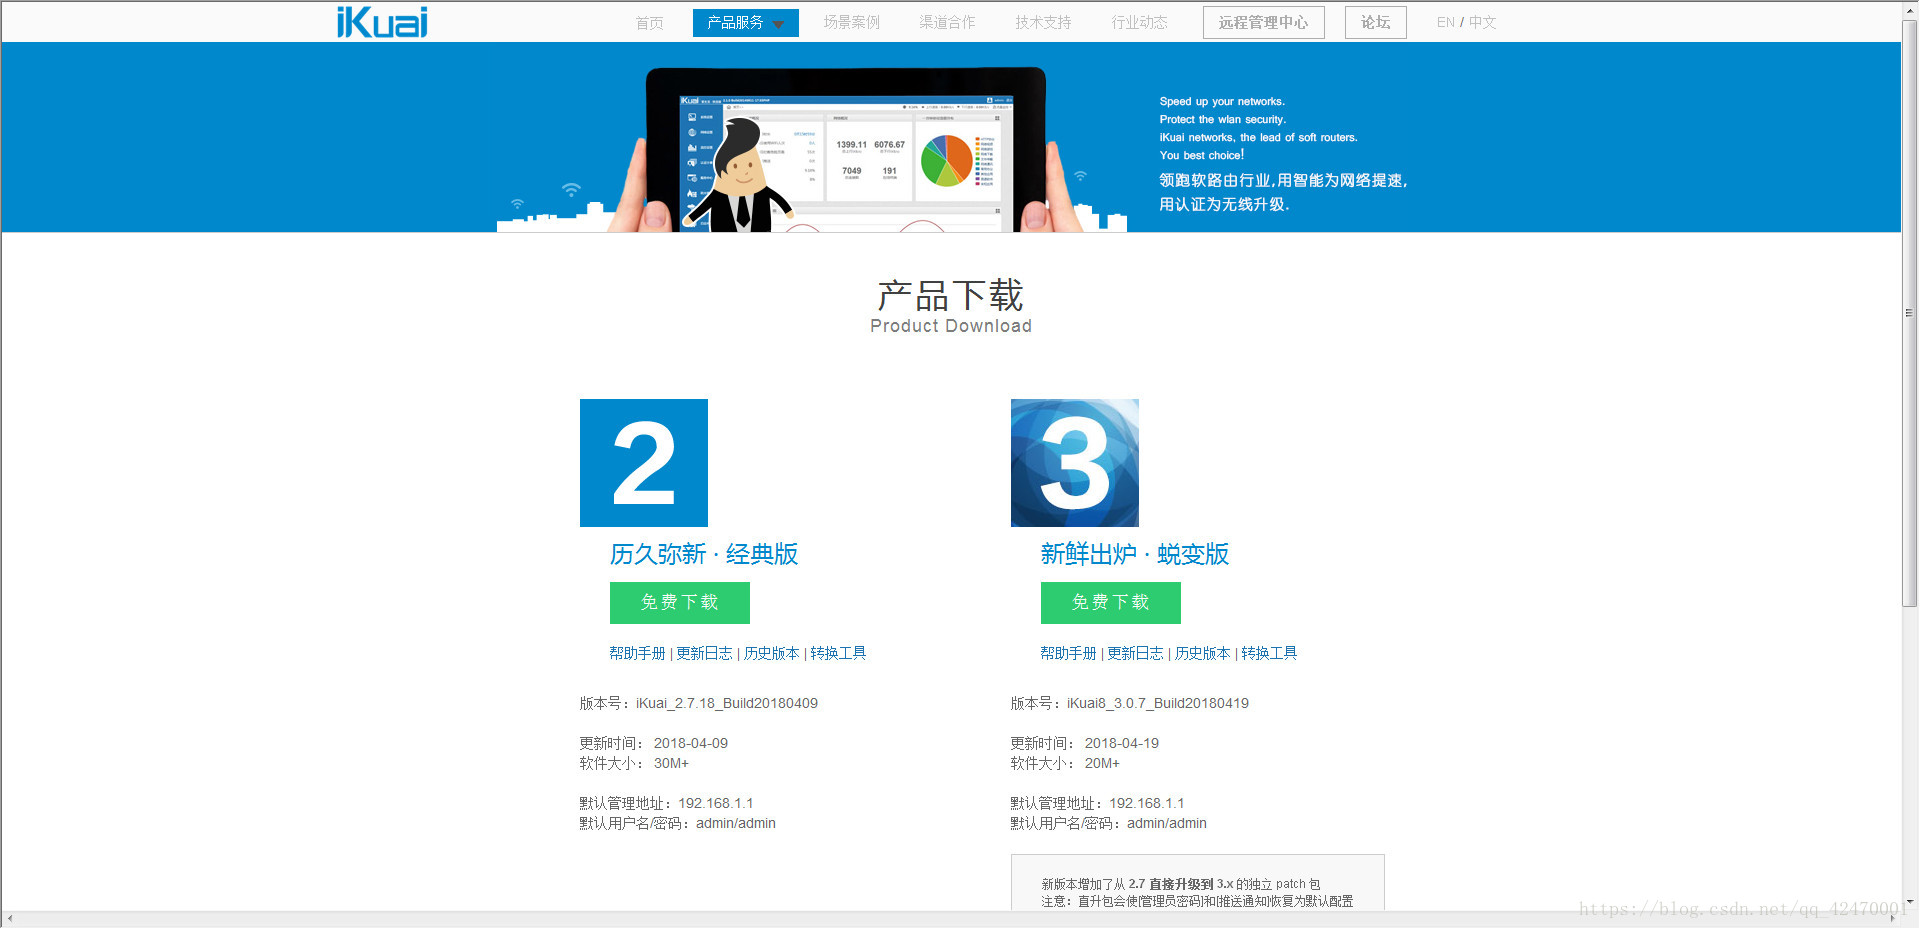1920x929 pixels.
Task: Open the 首页 home menu item
Action: 649,22
